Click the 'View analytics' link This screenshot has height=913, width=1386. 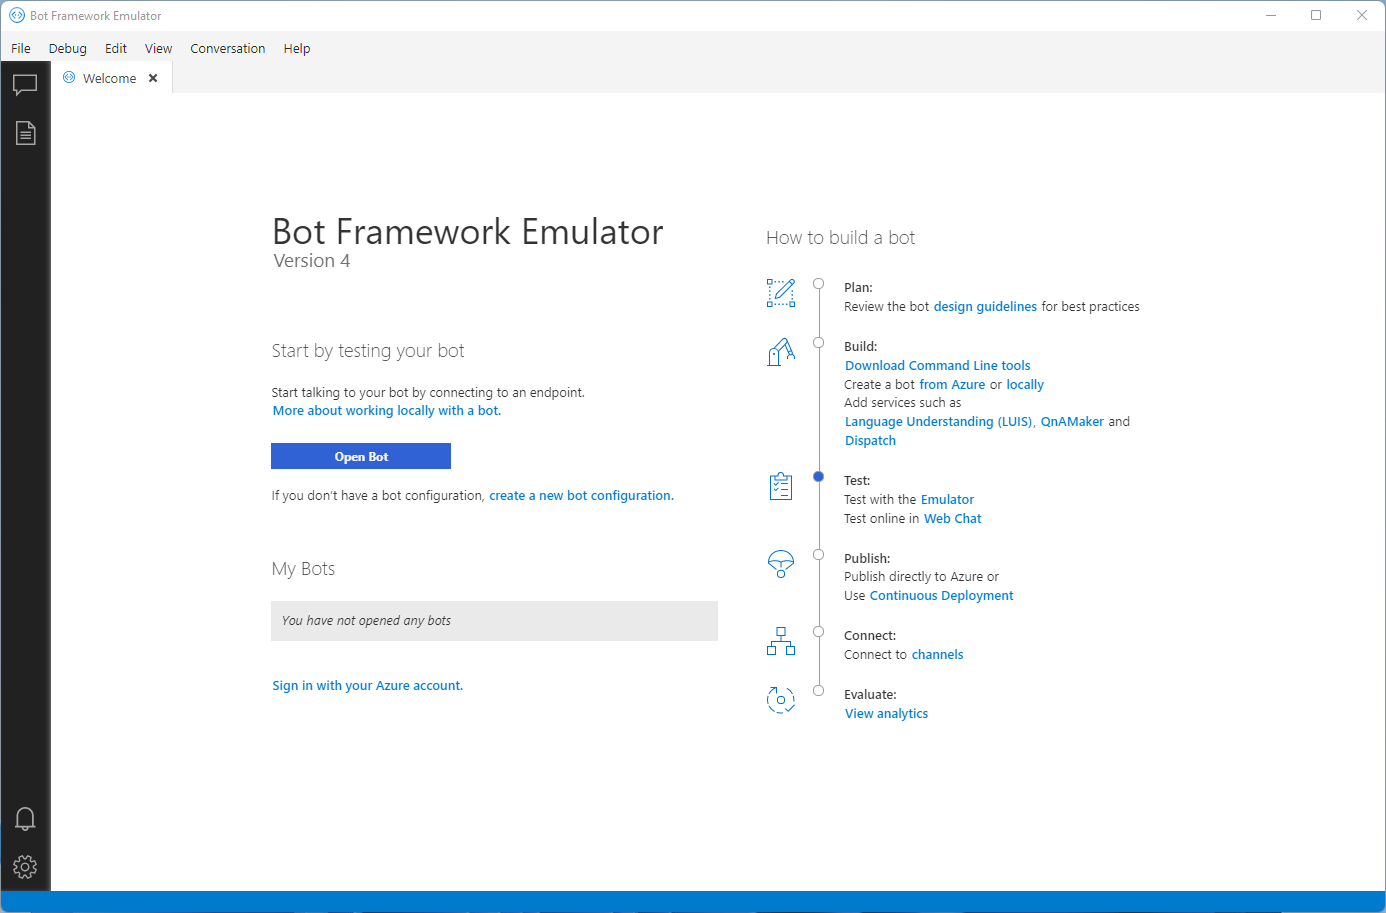pos(886,714)
